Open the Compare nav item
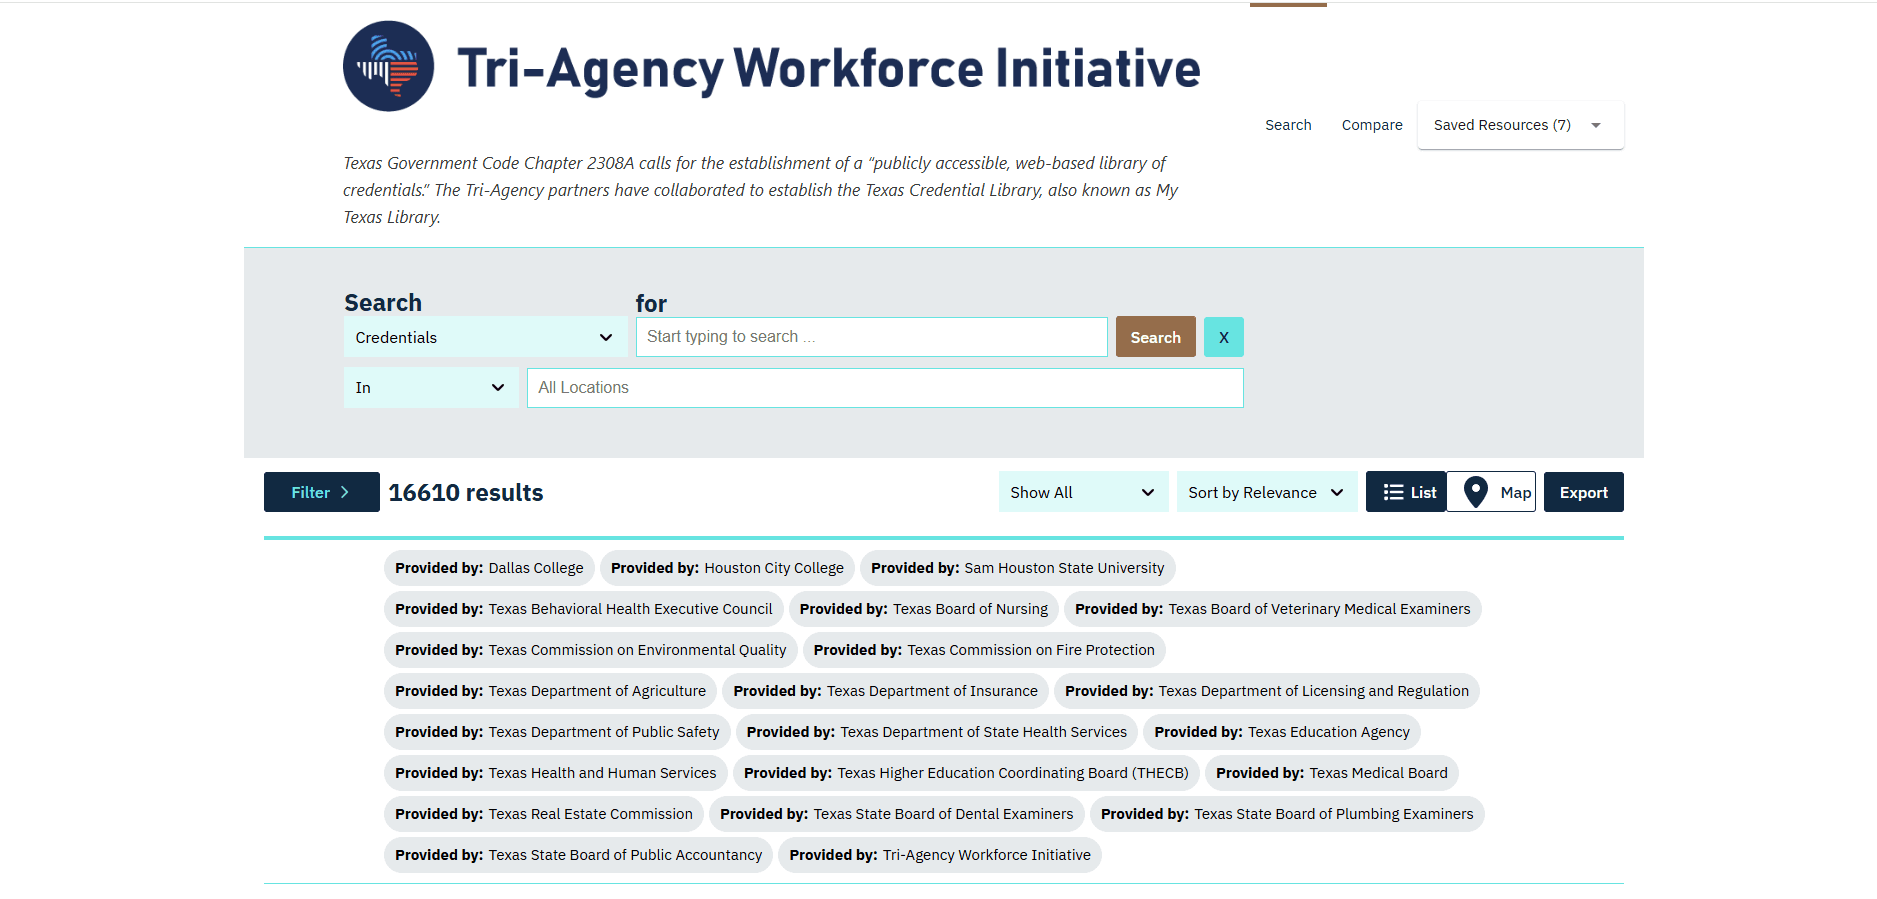Image resolution: width=1877 pixels, height=899 pixels. [1371, 125]
